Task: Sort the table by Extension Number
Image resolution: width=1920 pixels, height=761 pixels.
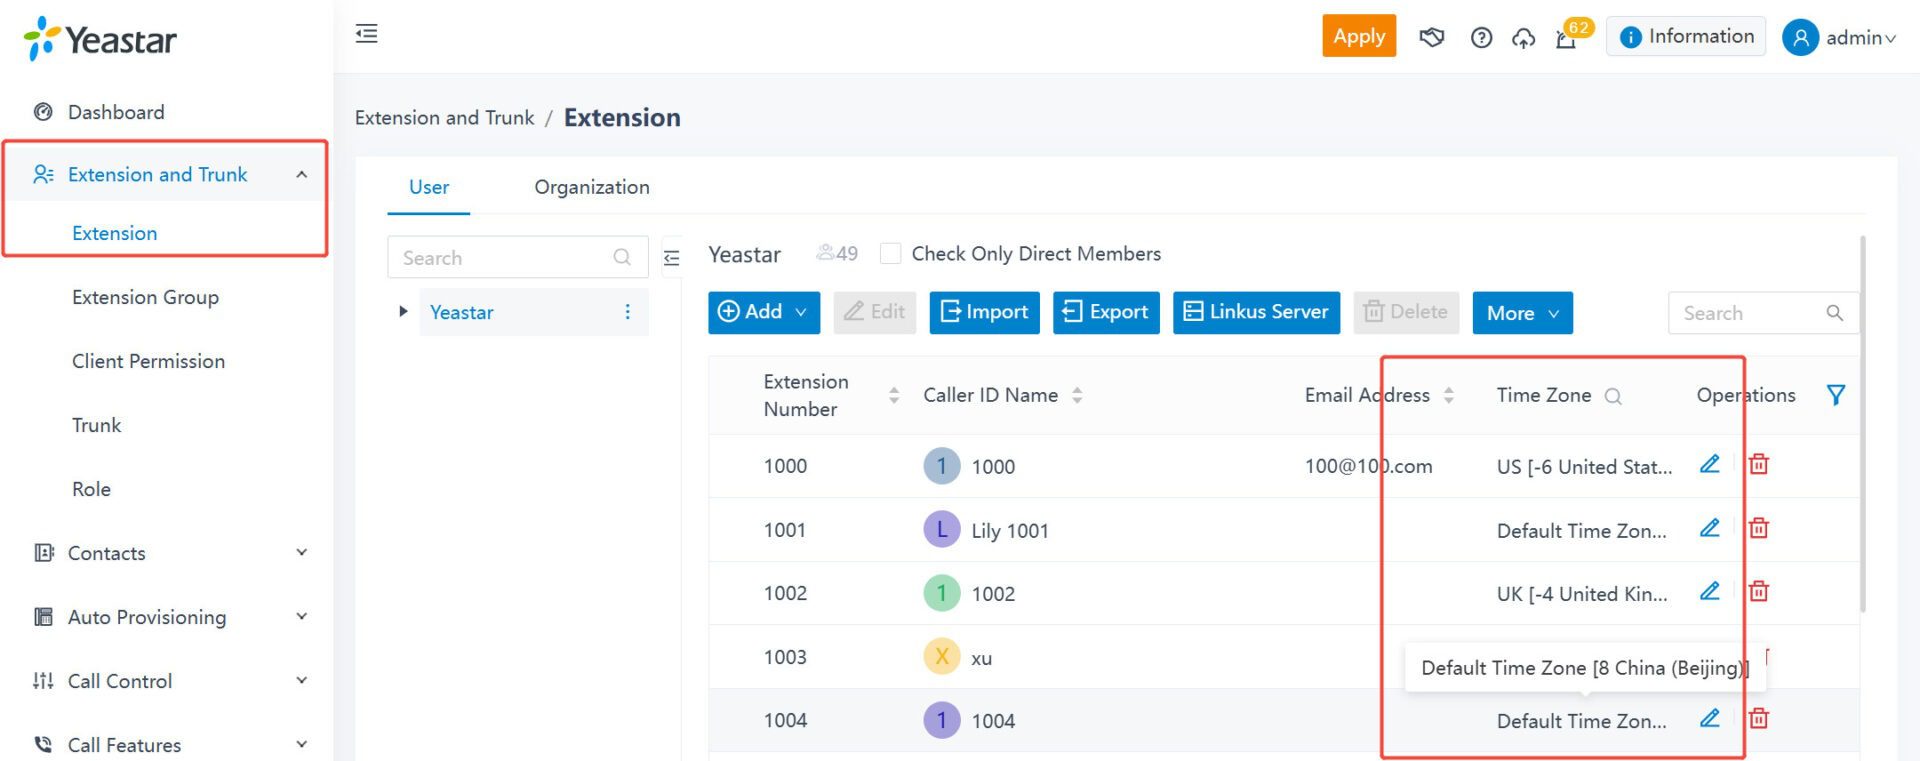Action: point(894,395)
